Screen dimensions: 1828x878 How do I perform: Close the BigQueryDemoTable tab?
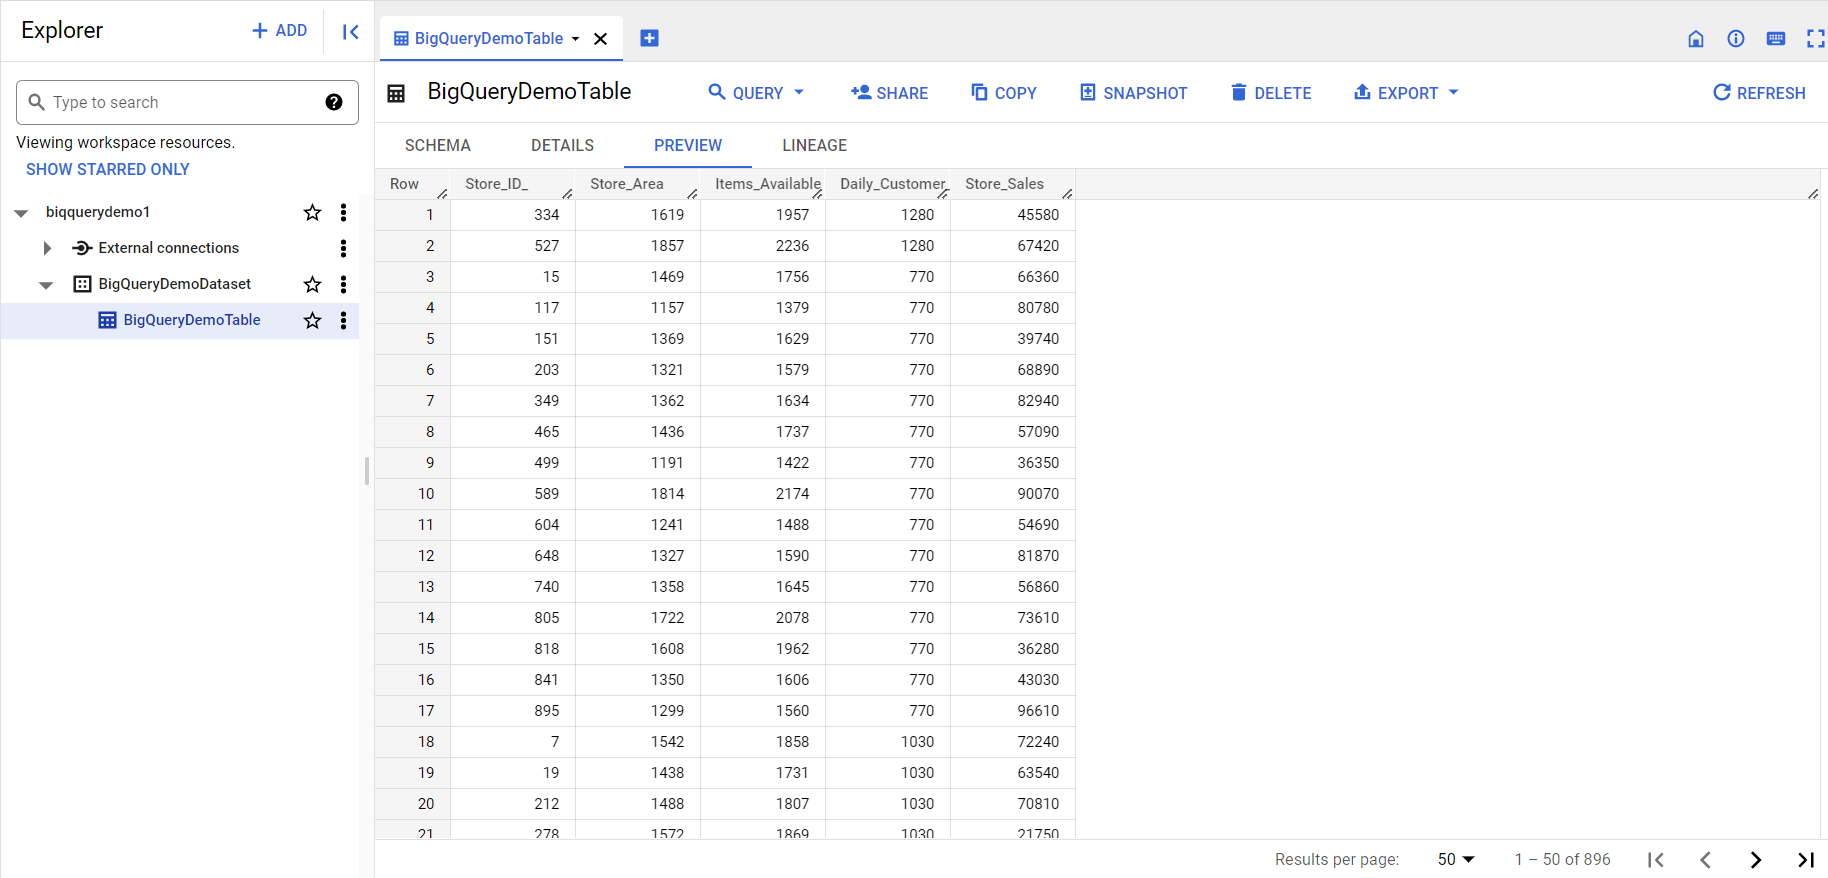601,39
